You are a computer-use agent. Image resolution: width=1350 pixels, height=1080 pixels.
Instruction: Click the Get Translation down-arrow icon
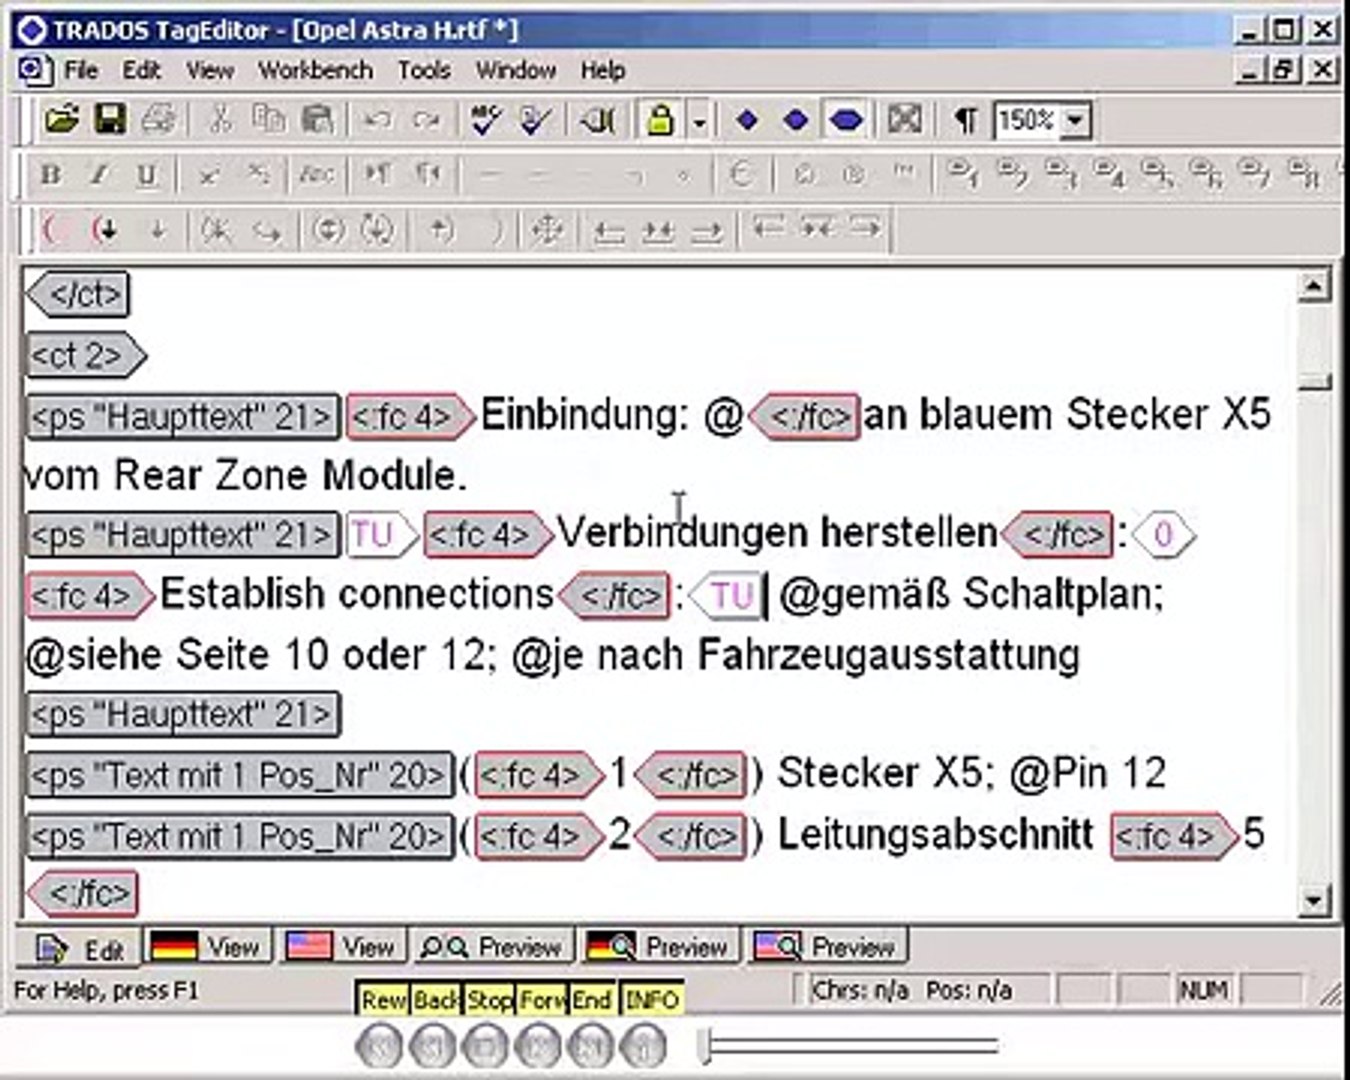tap(157, 230)
